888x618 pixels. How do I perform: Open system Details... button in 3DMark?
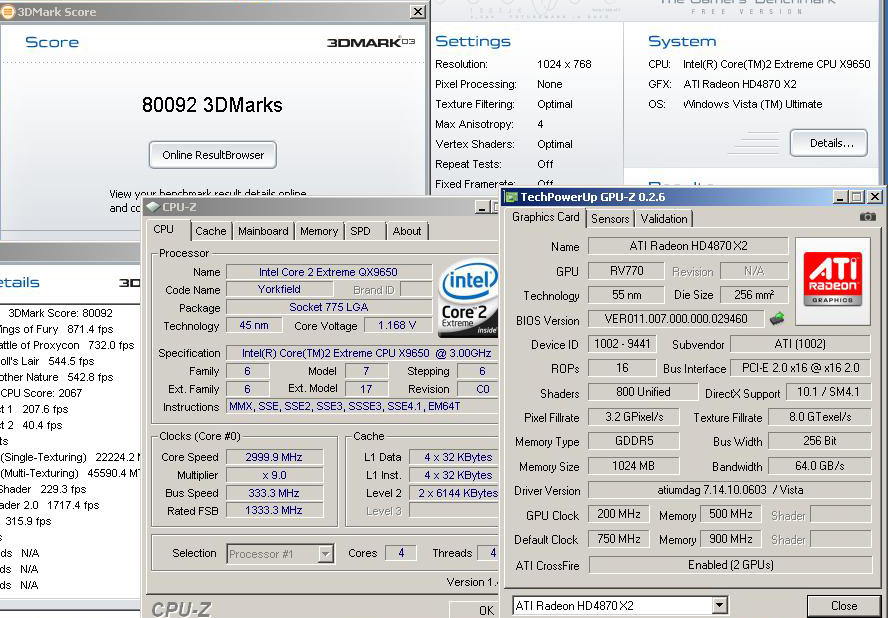pyautogui.click(x=828, y=143)
